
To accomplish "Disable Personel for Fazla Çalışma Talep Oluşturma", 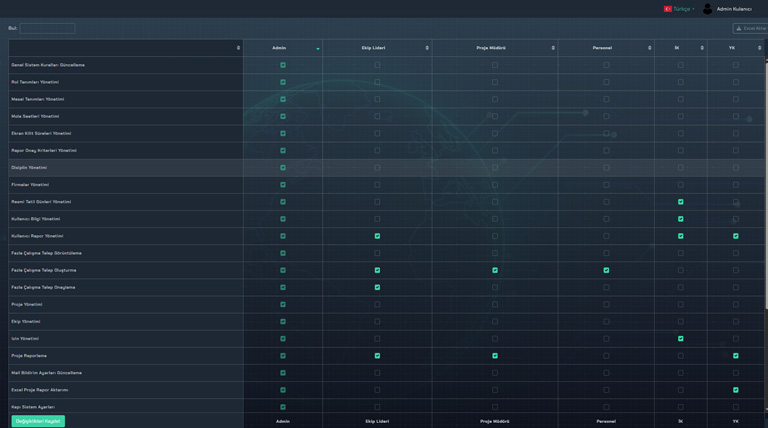I will 606,270.
